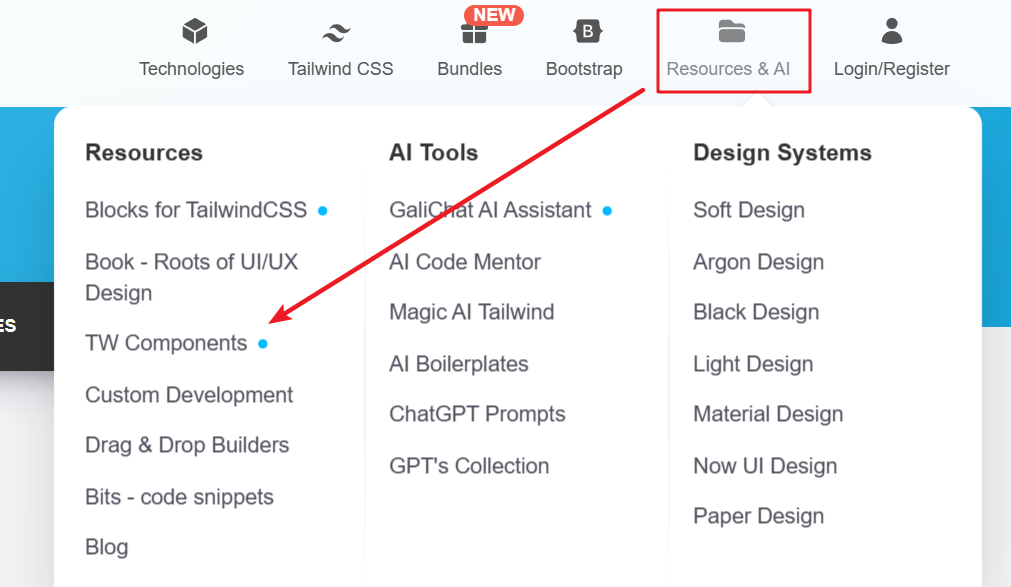The image size is (1011, 587).
Task: Open ChatGPT Prompts link
Action: pyautogui.click(x=477, y=414)
